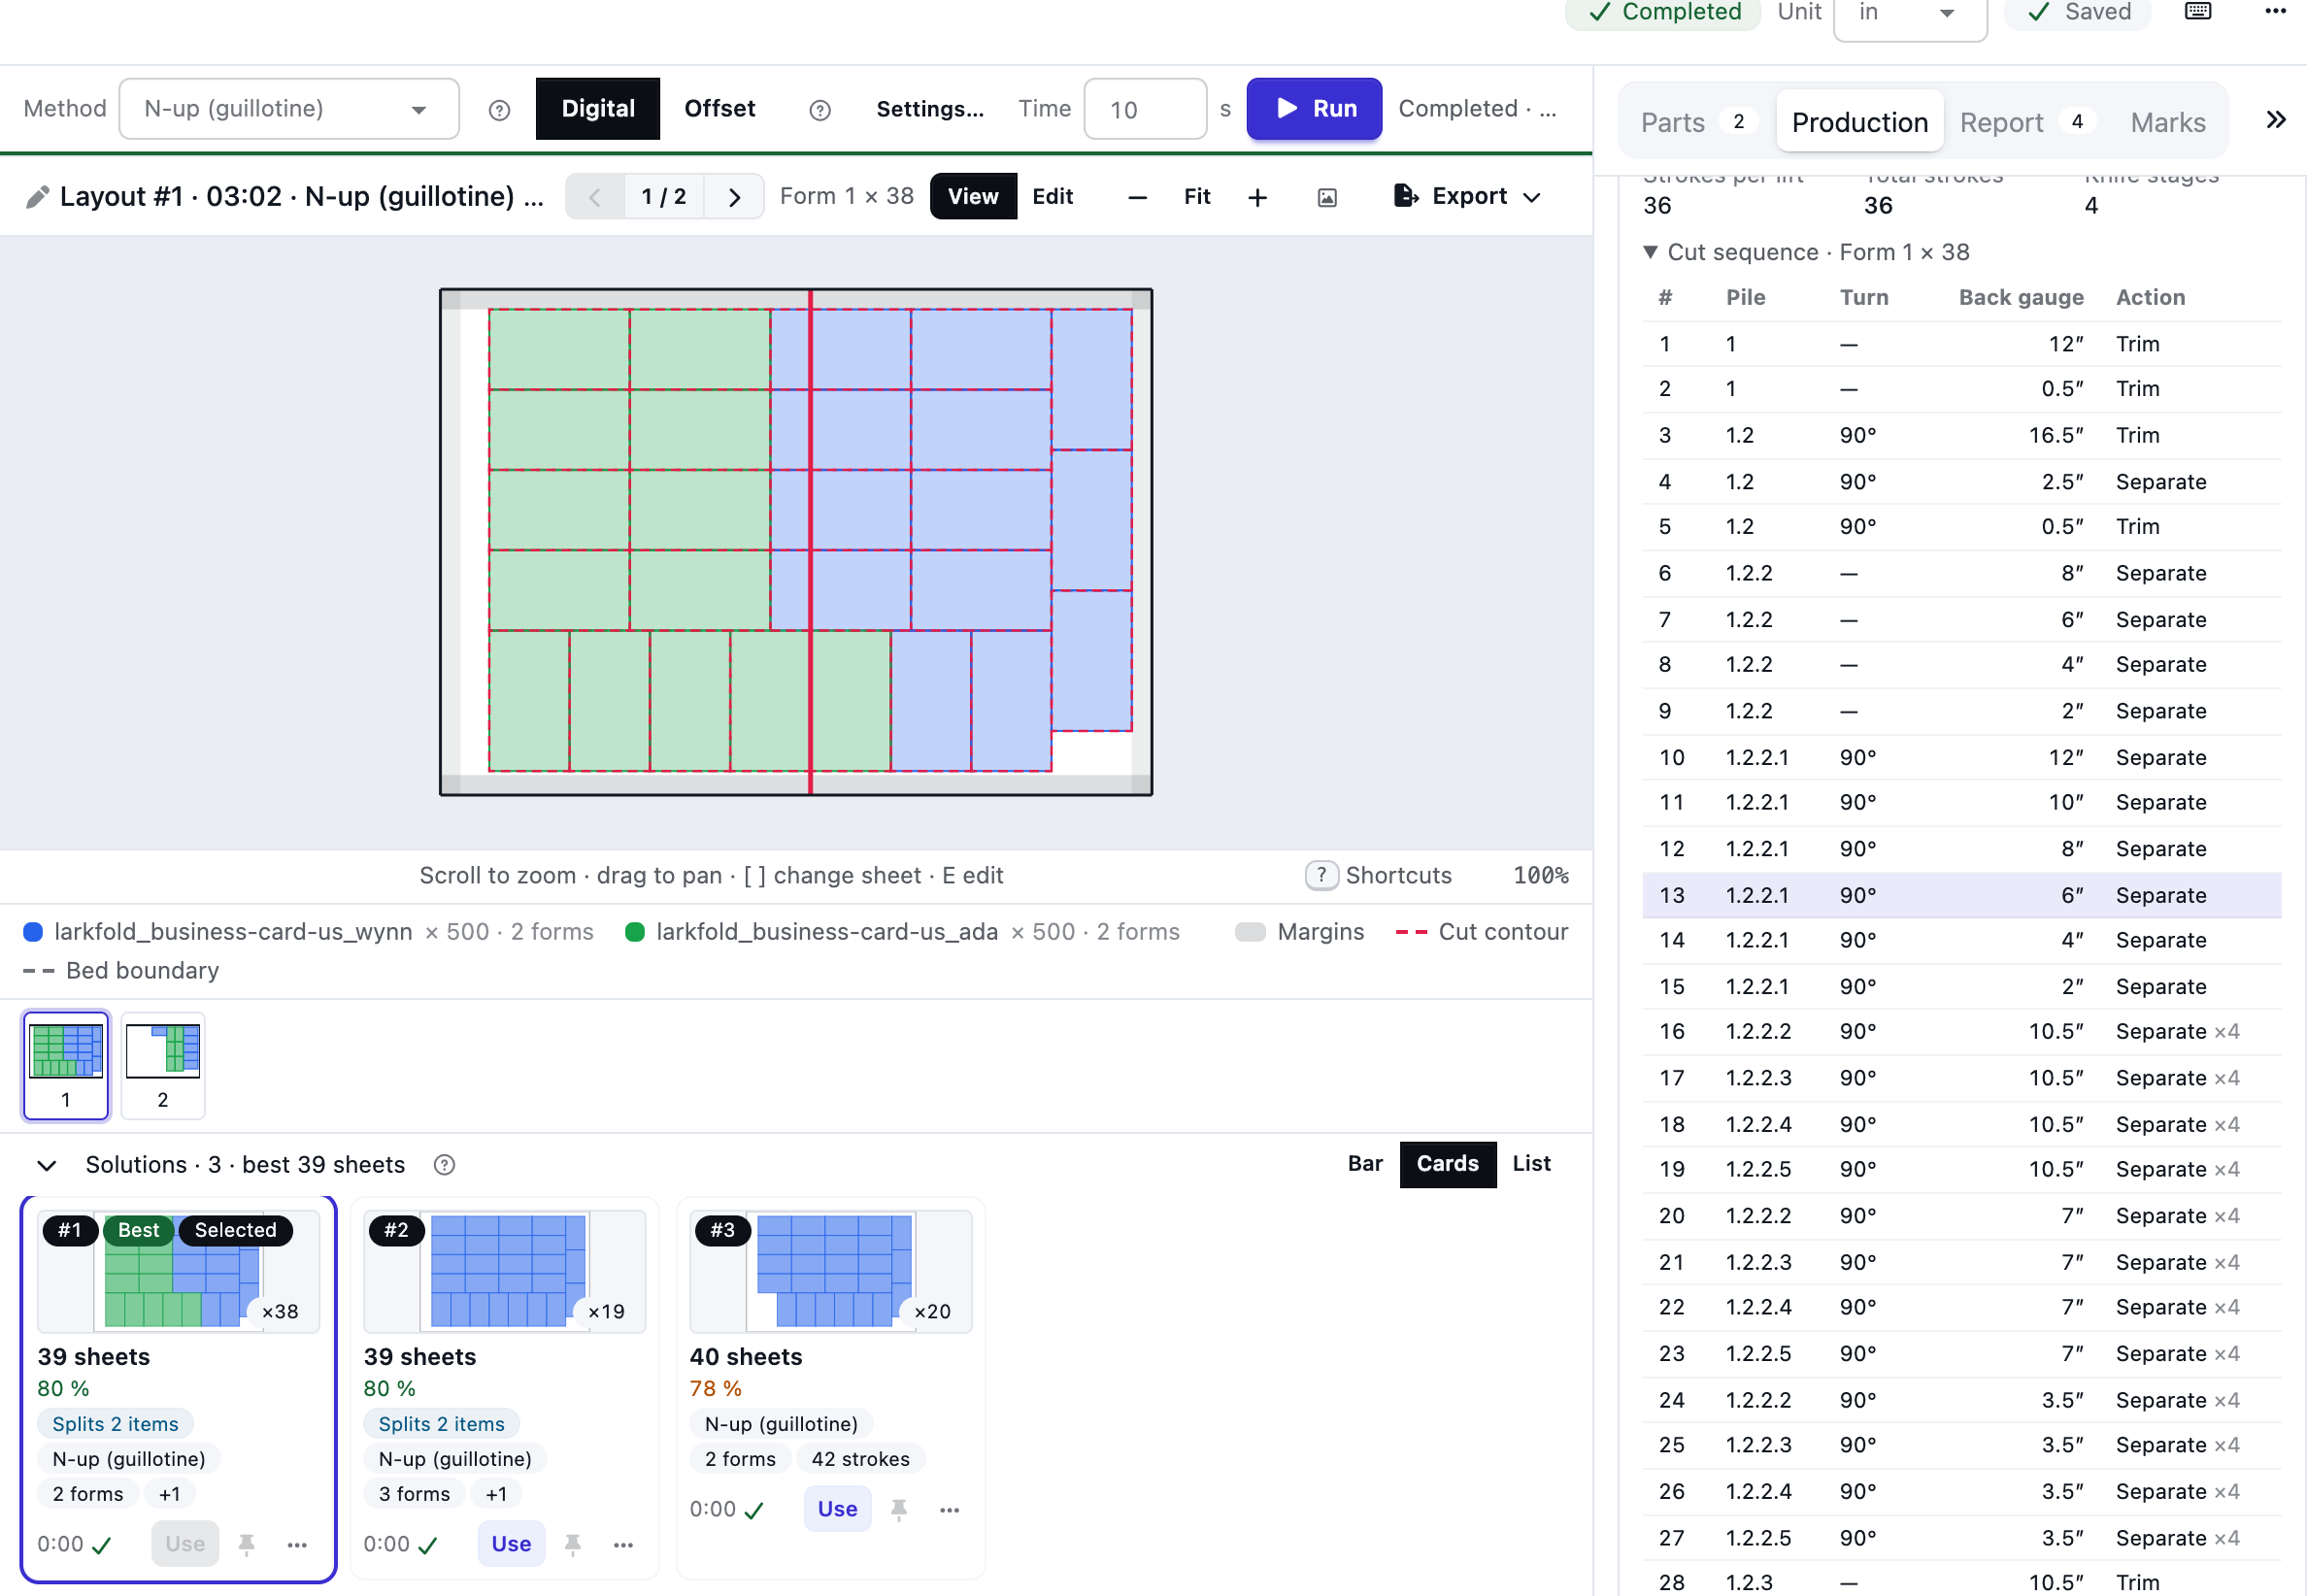The width and height of the screenshot is (2307, 1596).
Task: Open the Production tab
Action: coord(1859,122)
